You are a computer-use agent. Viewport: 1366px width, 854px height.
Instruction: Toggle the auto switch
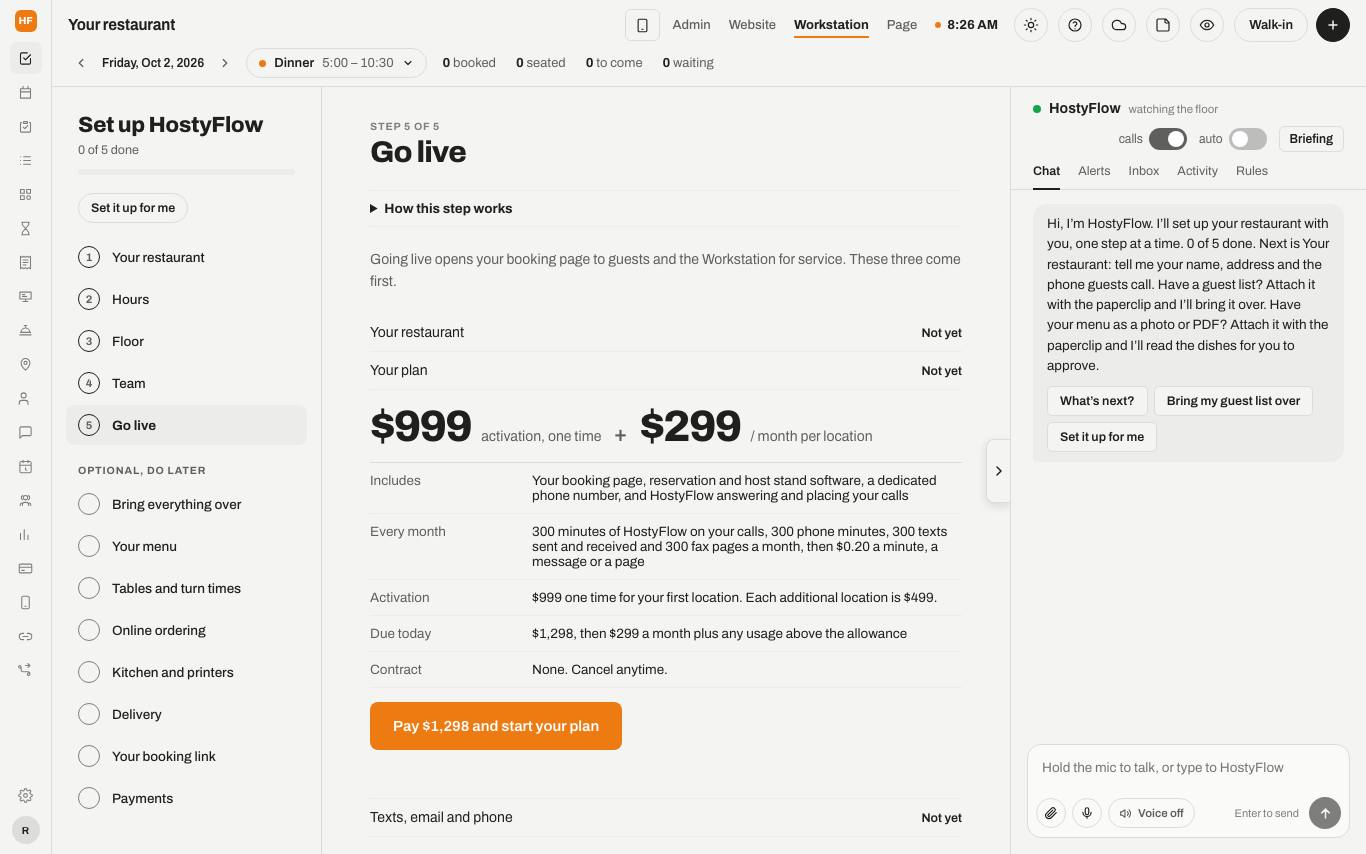pos(1248,139)
